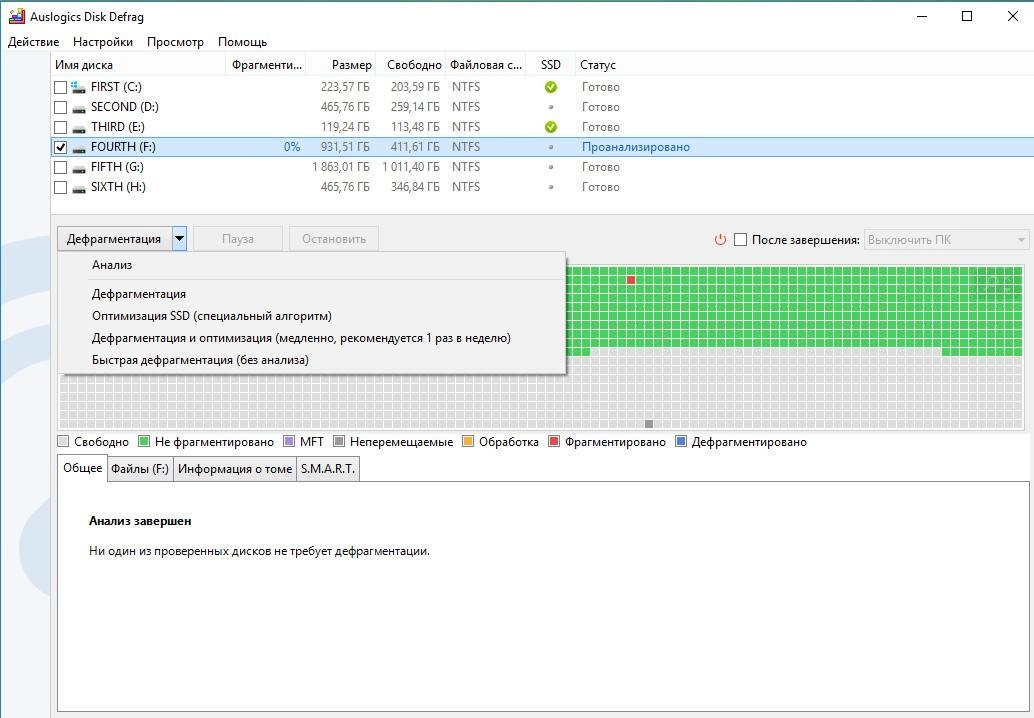Sort by the Фрагменти... column header
Viewport: 1034px width, 718px height.
[x=266, y=65]
